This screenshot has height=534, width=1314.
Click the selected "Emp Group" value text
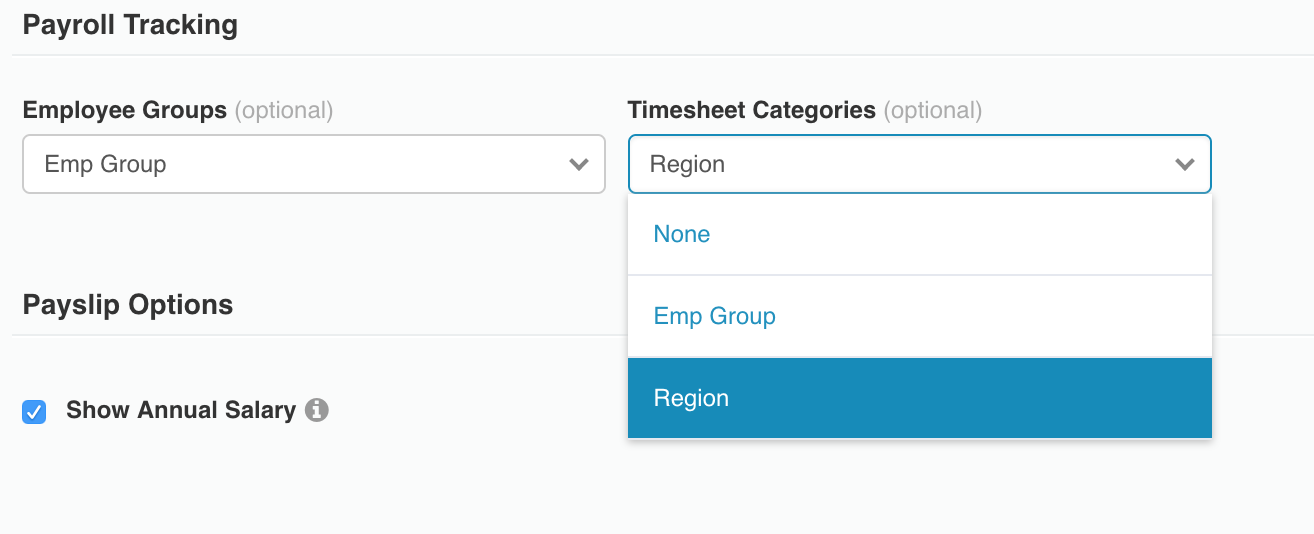click(x=105, y=164)
